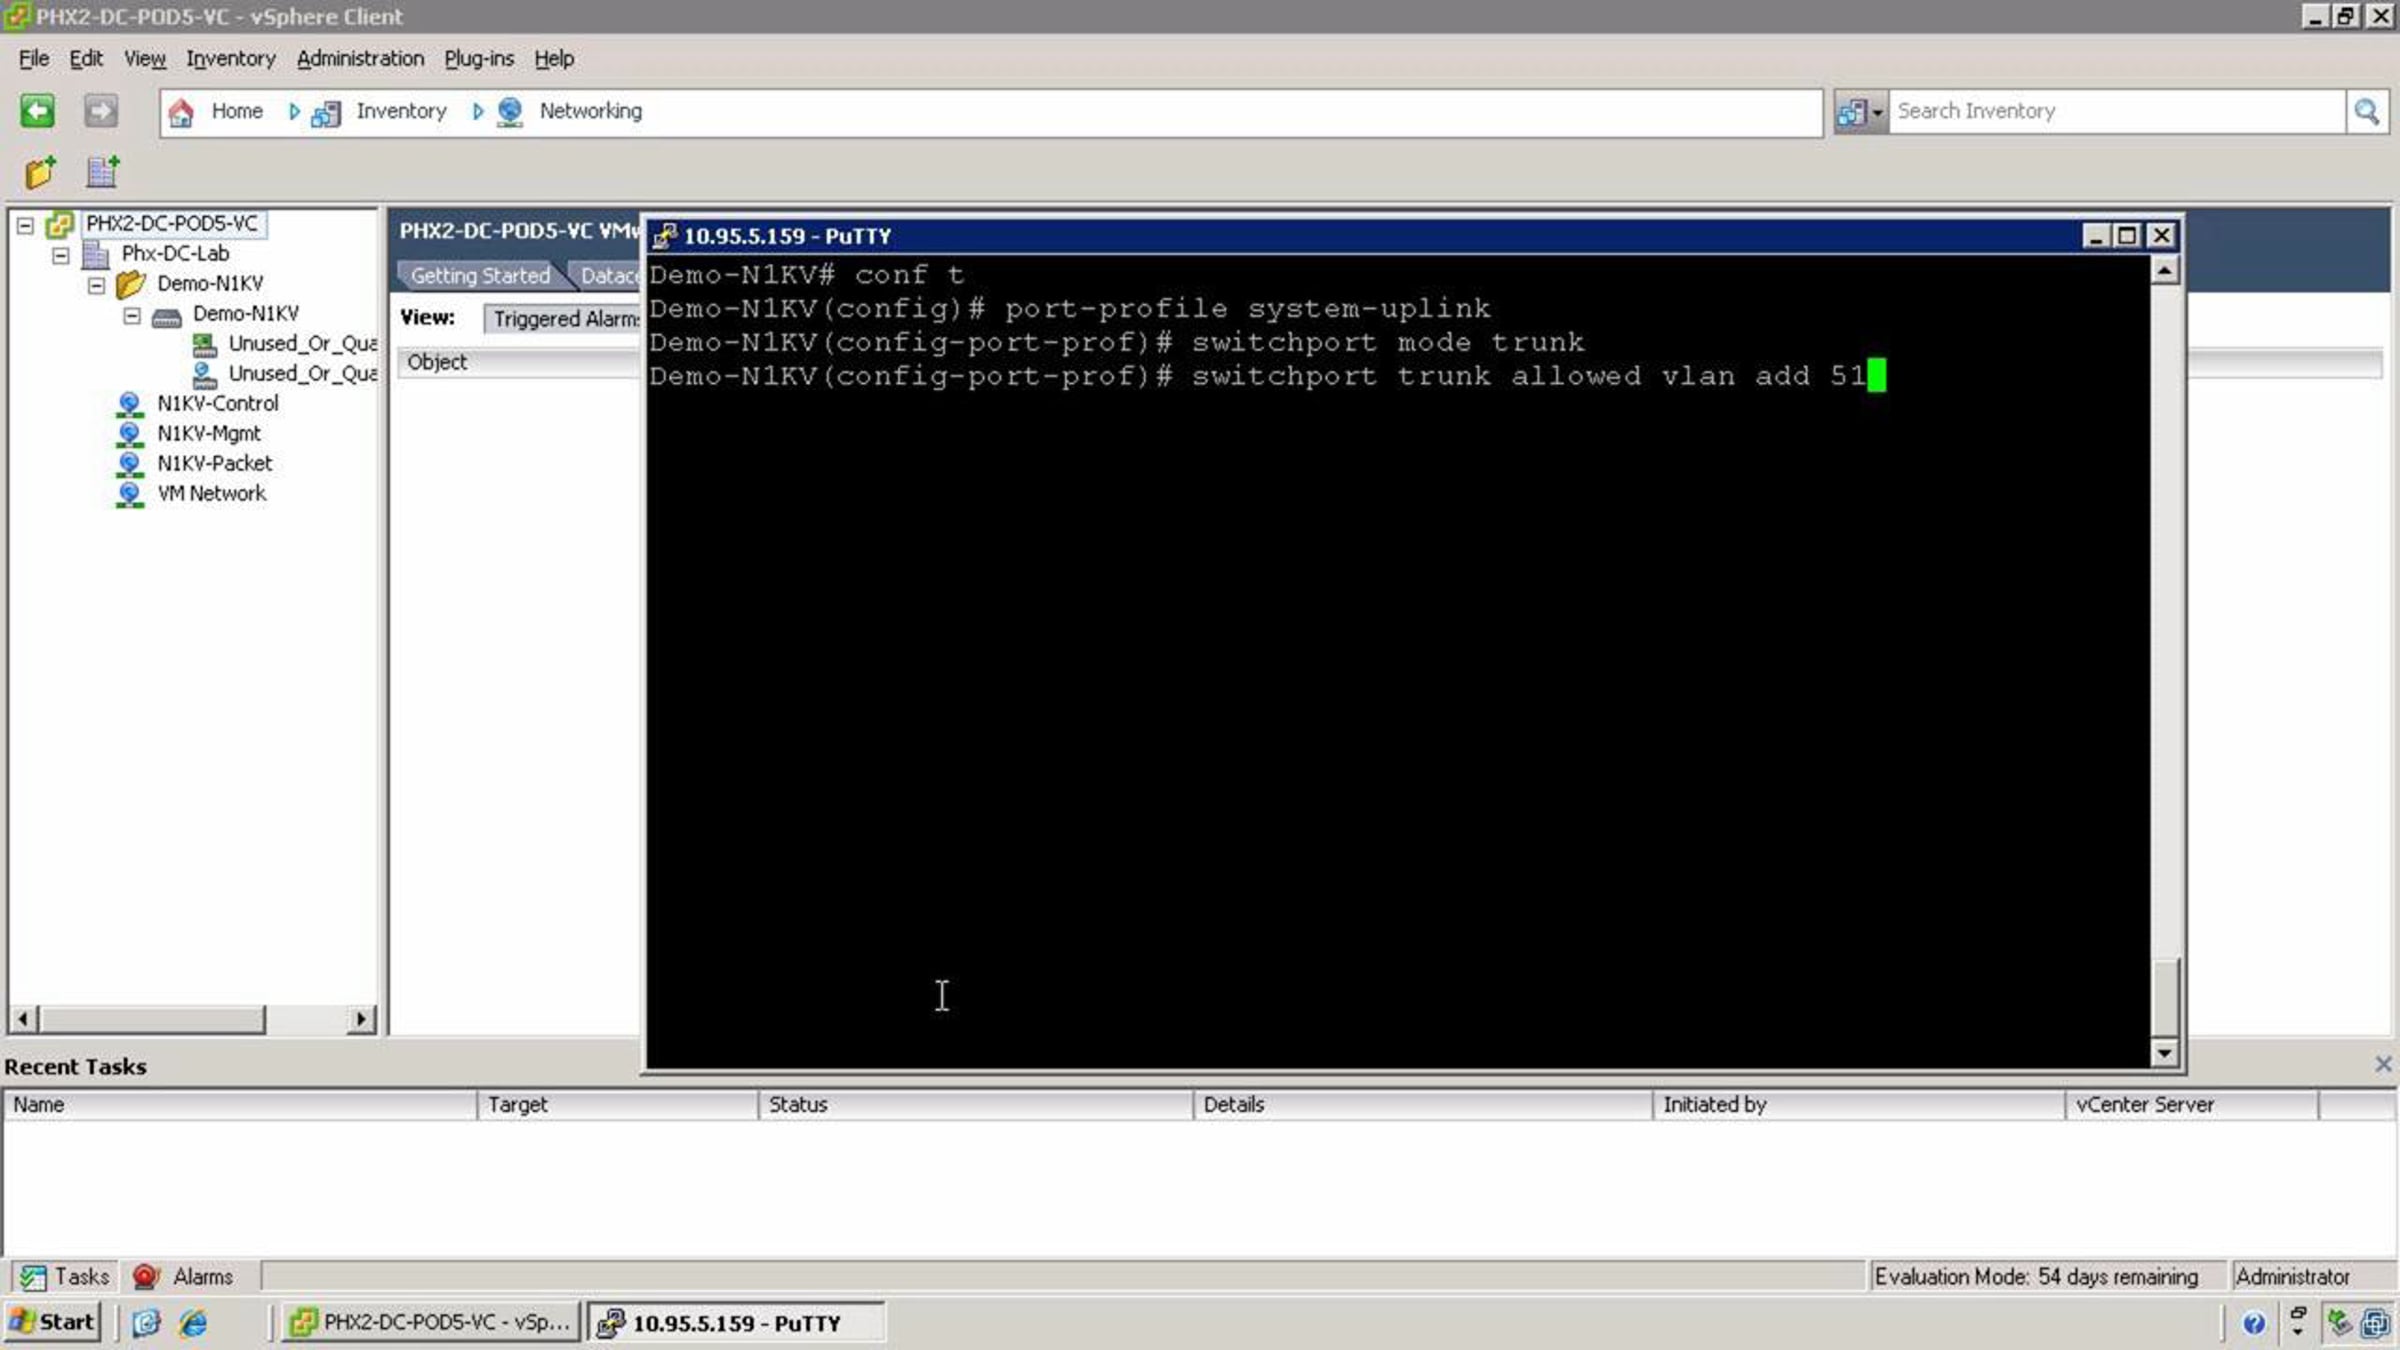The image size is (2400, 1350).
Task: Click the arrow after Inventory in breadcrumb
Action: click(478, 111)
